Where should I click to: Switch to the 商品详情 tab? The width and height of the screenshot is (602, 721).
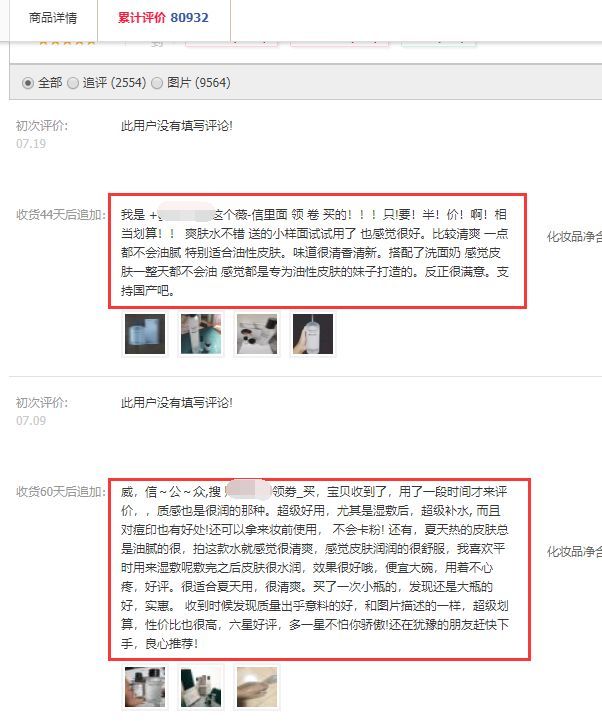[x=53, y=18]
